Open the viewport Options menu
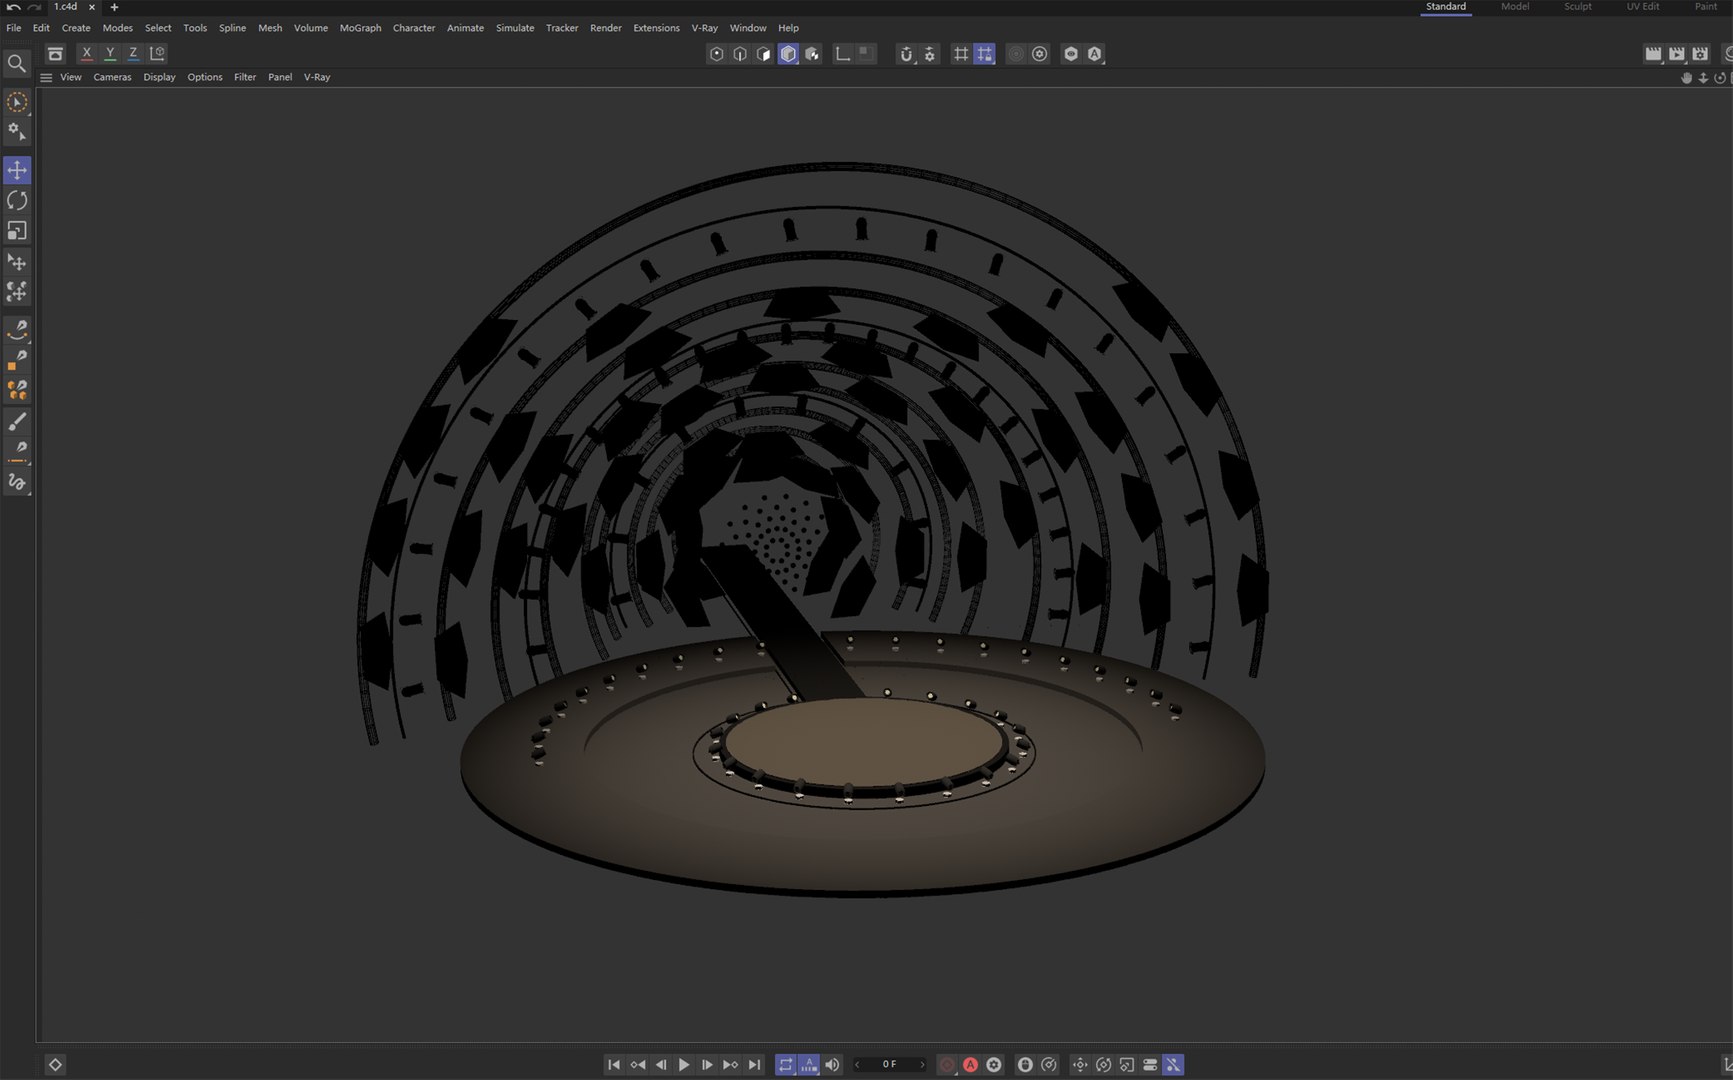This screenshot has width=1733, height=1080. tap(205, 77)
